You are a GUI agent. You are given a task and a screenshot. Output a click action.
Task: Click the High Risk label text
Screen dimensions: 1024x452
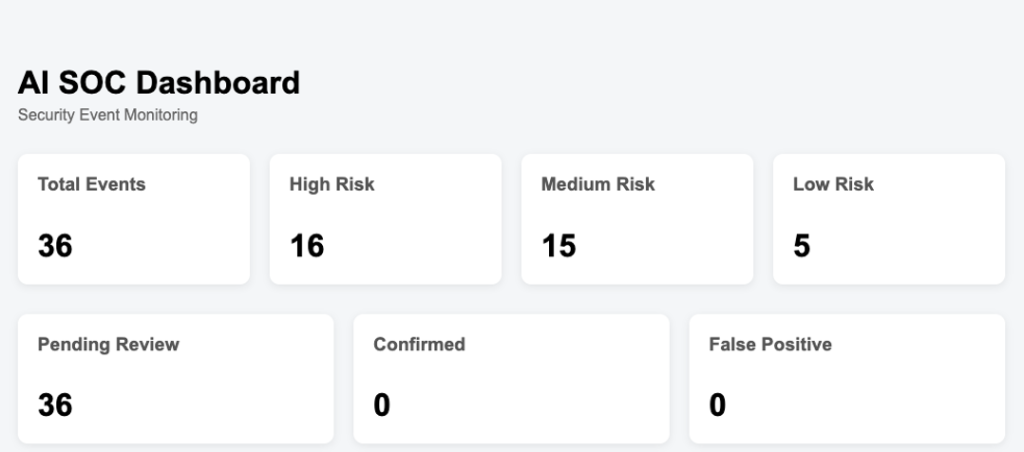point(332,185)
